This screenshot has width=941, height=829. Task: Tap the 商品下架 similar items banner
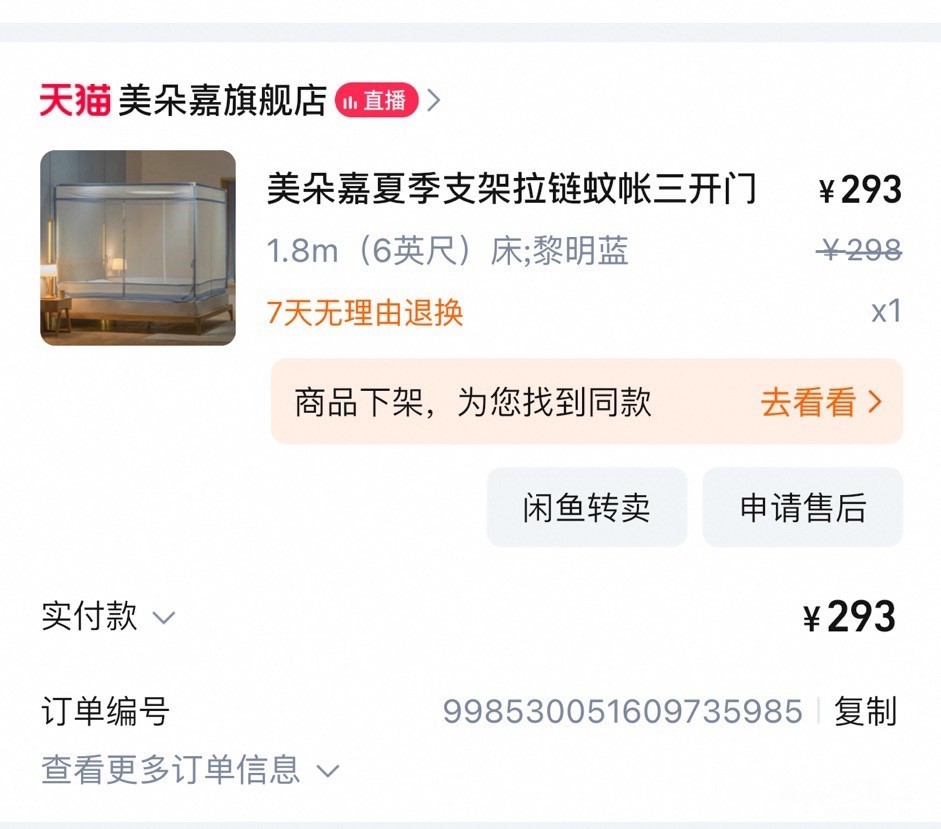tap(473, 402)
